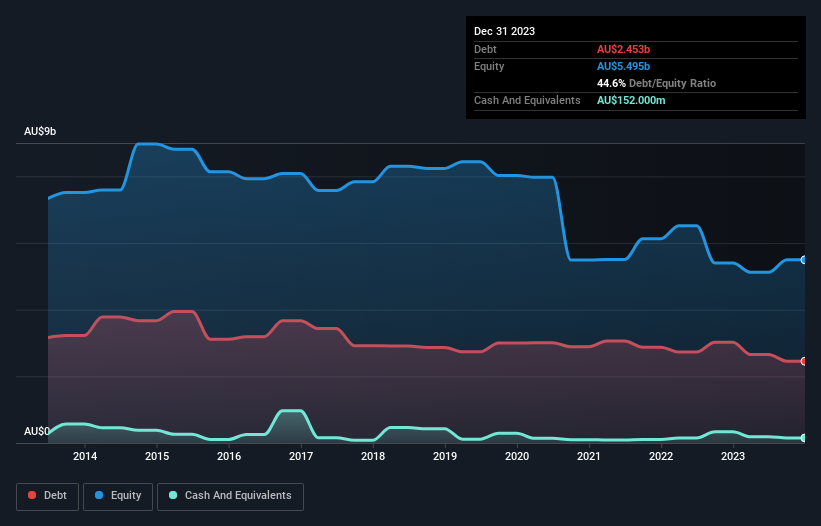
Task: Click the 2017 x-axis label
Action: coord(301,456)
